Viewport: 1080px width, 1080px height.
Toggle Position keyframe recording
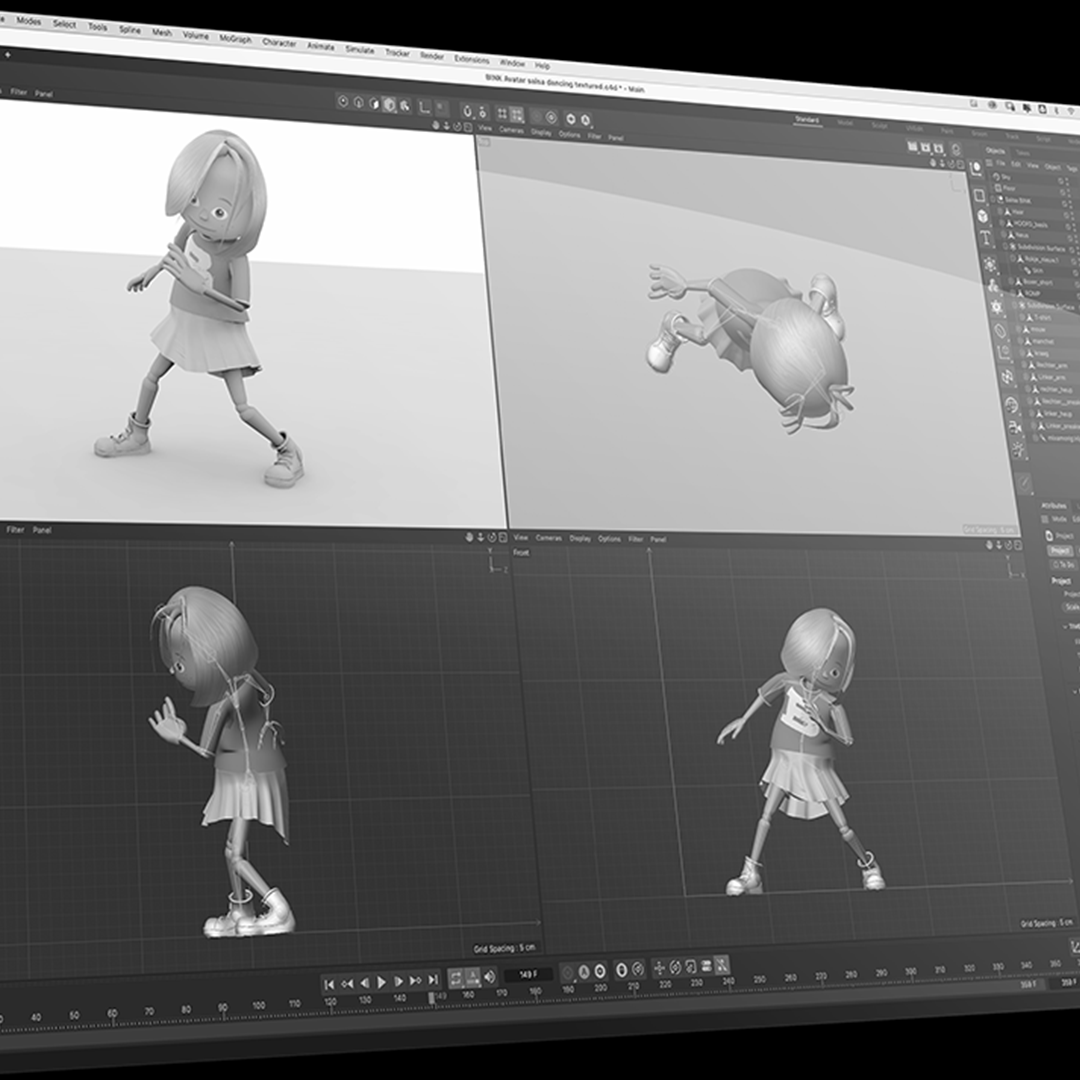coord(659,968)
